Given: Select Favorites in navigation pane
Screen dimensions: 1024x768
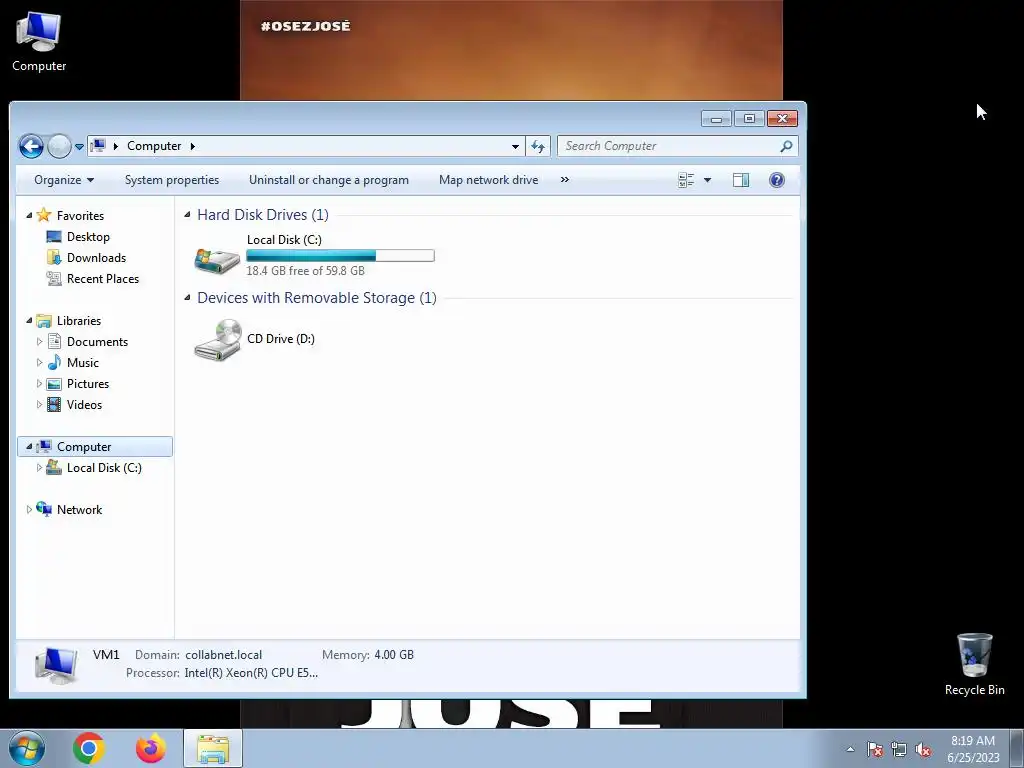Looking at the screenshot, I should [80, 216].
